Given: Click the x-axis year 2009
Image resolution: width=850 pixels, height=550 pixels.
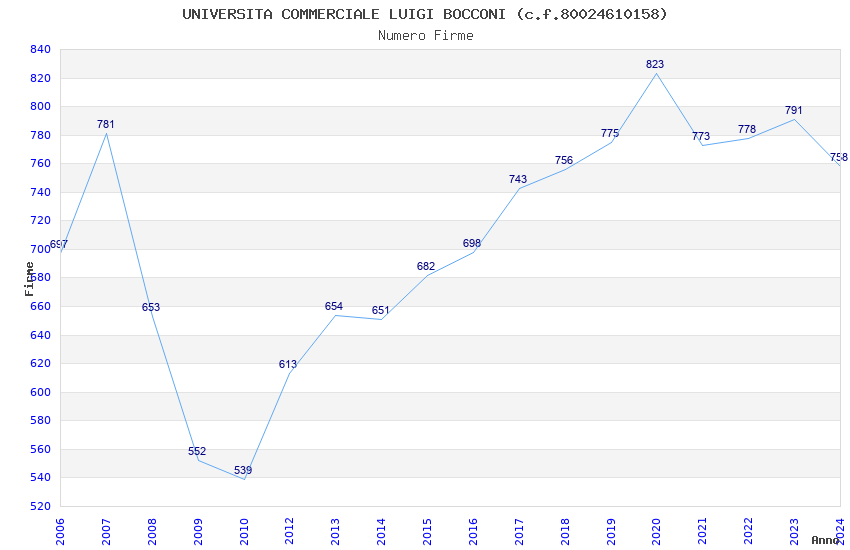Looking at the screenshot, I should (x=198, y=531).
